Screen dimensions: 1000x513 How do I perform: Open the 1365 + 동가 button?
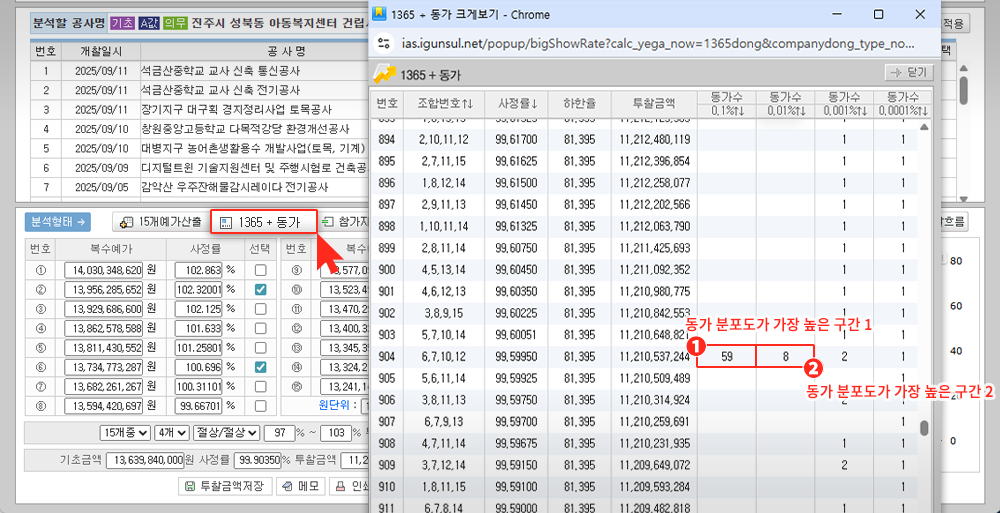(264, 222)
